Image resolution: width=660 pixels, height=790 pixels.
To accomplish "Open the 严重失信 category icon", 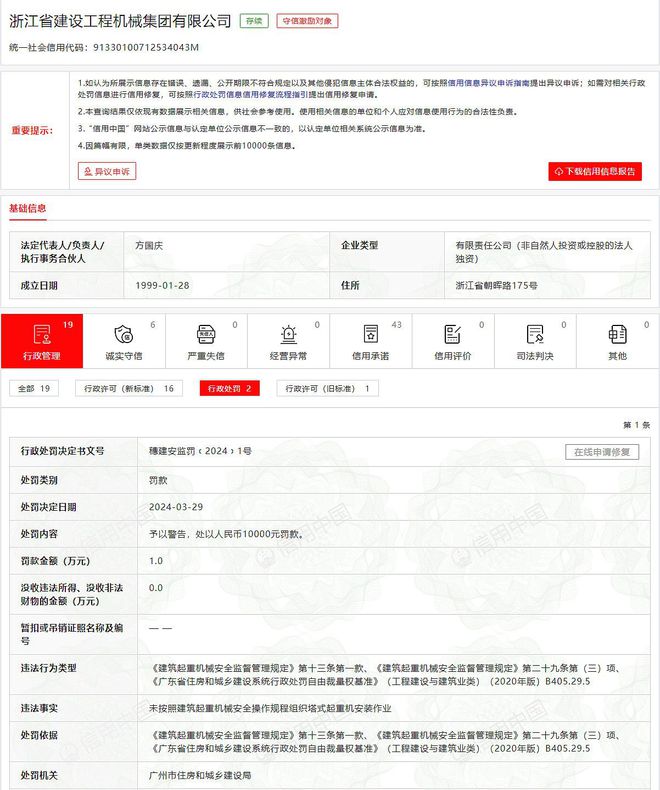I will (x=206, y=335).
